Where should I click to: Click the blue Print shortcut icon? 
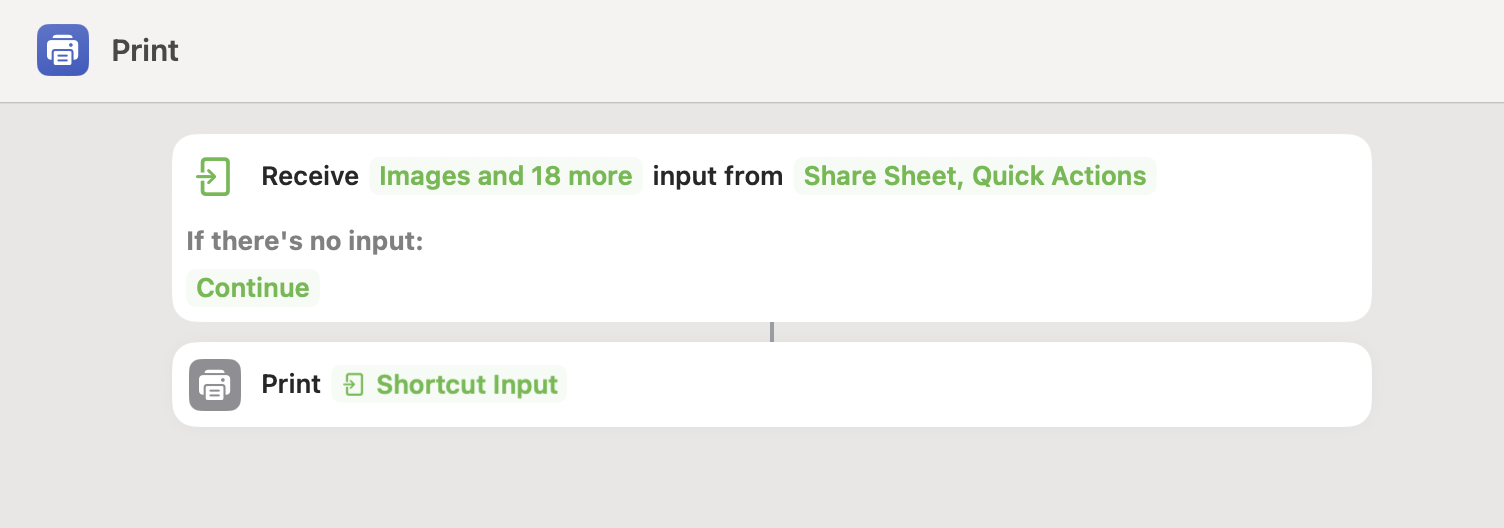[x=63, y=50]
